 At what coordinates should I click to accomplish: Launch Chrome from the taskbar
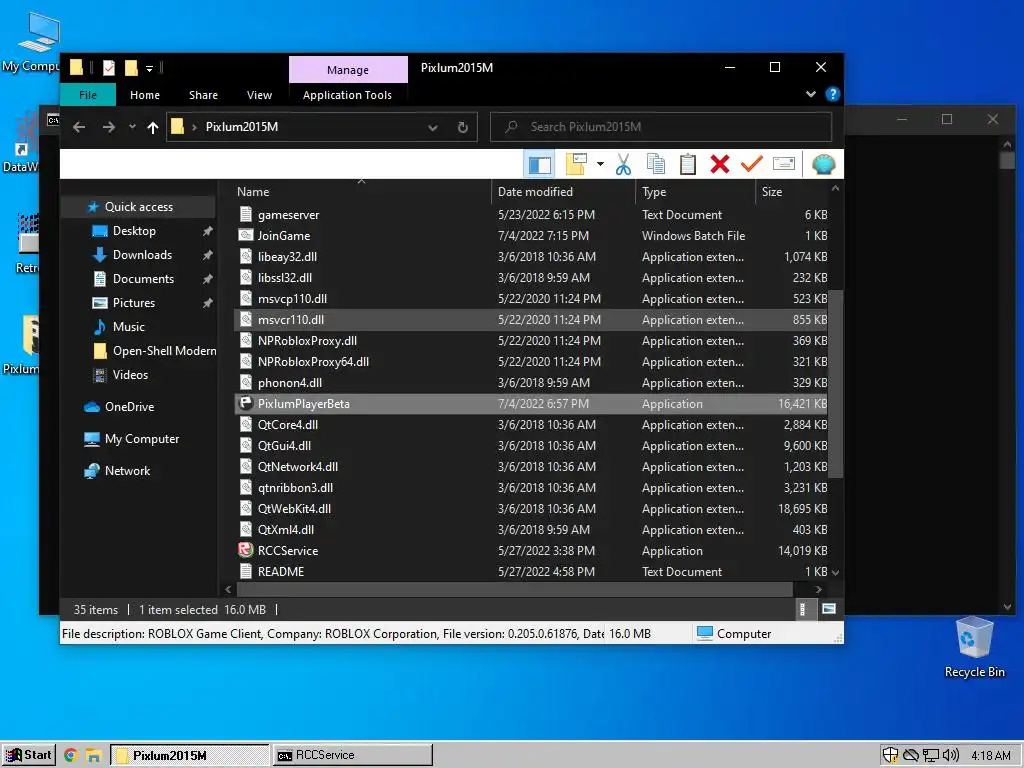tap(71, 756)
